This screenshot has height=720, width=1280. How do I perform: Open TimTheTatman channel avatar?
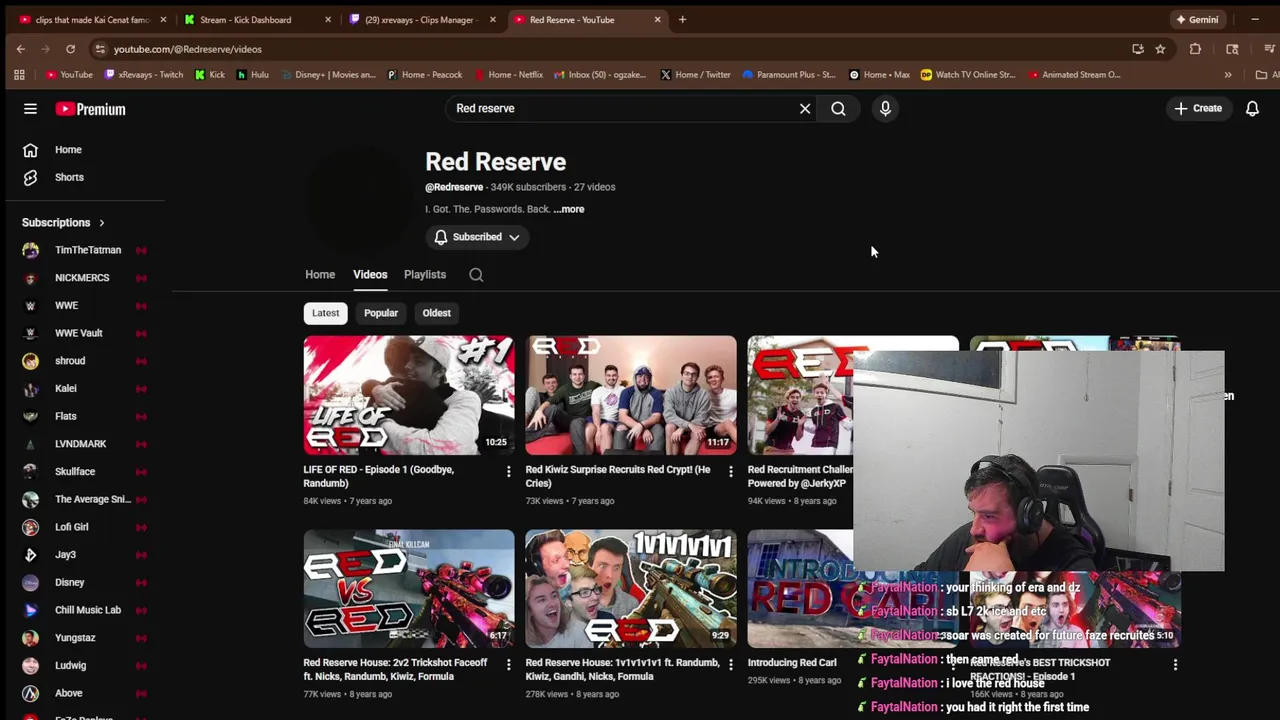[x=30, y=250]
